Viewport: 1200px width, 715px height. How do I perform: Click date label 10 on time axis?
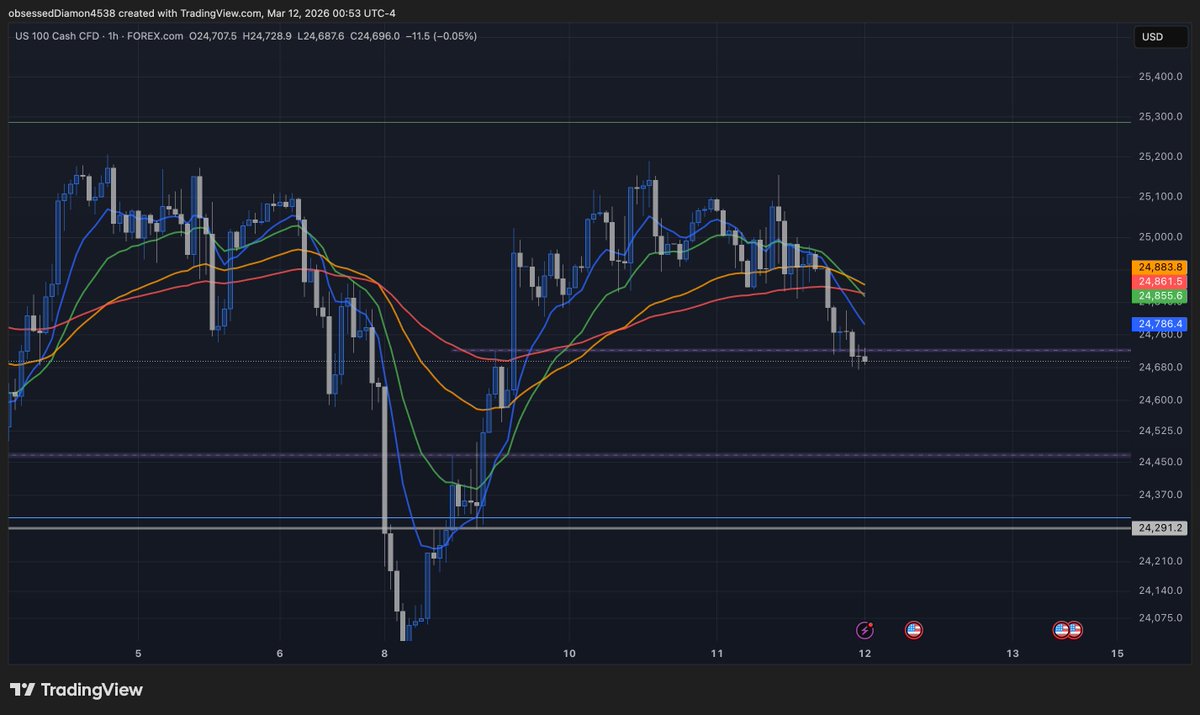pos(569,653)
